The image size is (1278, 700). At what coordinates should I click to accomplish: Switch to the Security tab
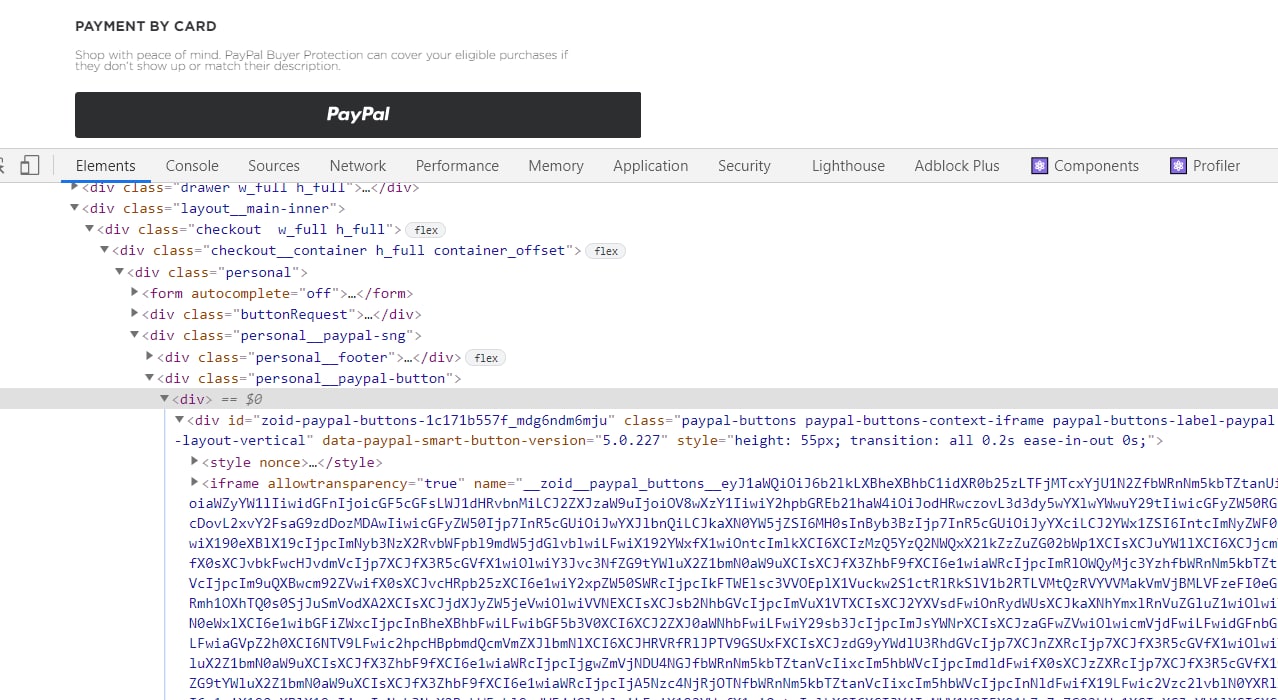pyautogui.click(x=744, y=166)
